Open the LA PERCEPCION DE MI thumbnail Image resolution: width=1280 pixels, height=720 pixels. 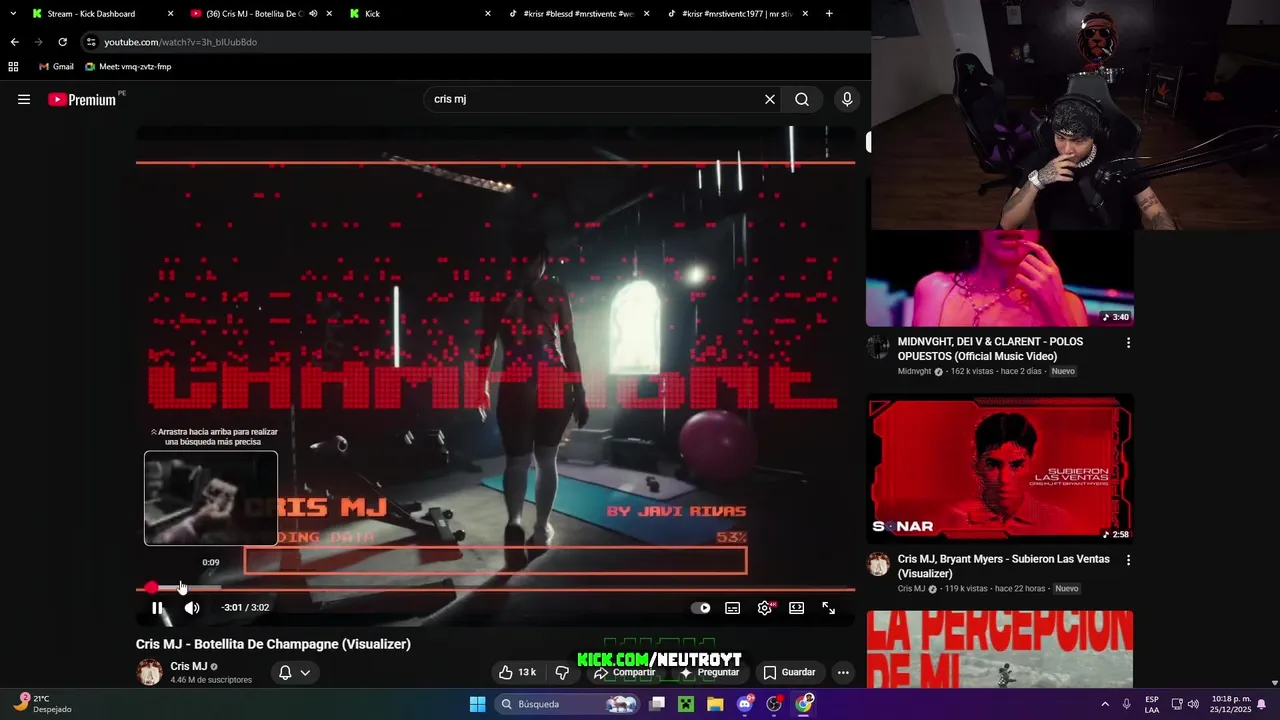click(x=1000, y=649)
